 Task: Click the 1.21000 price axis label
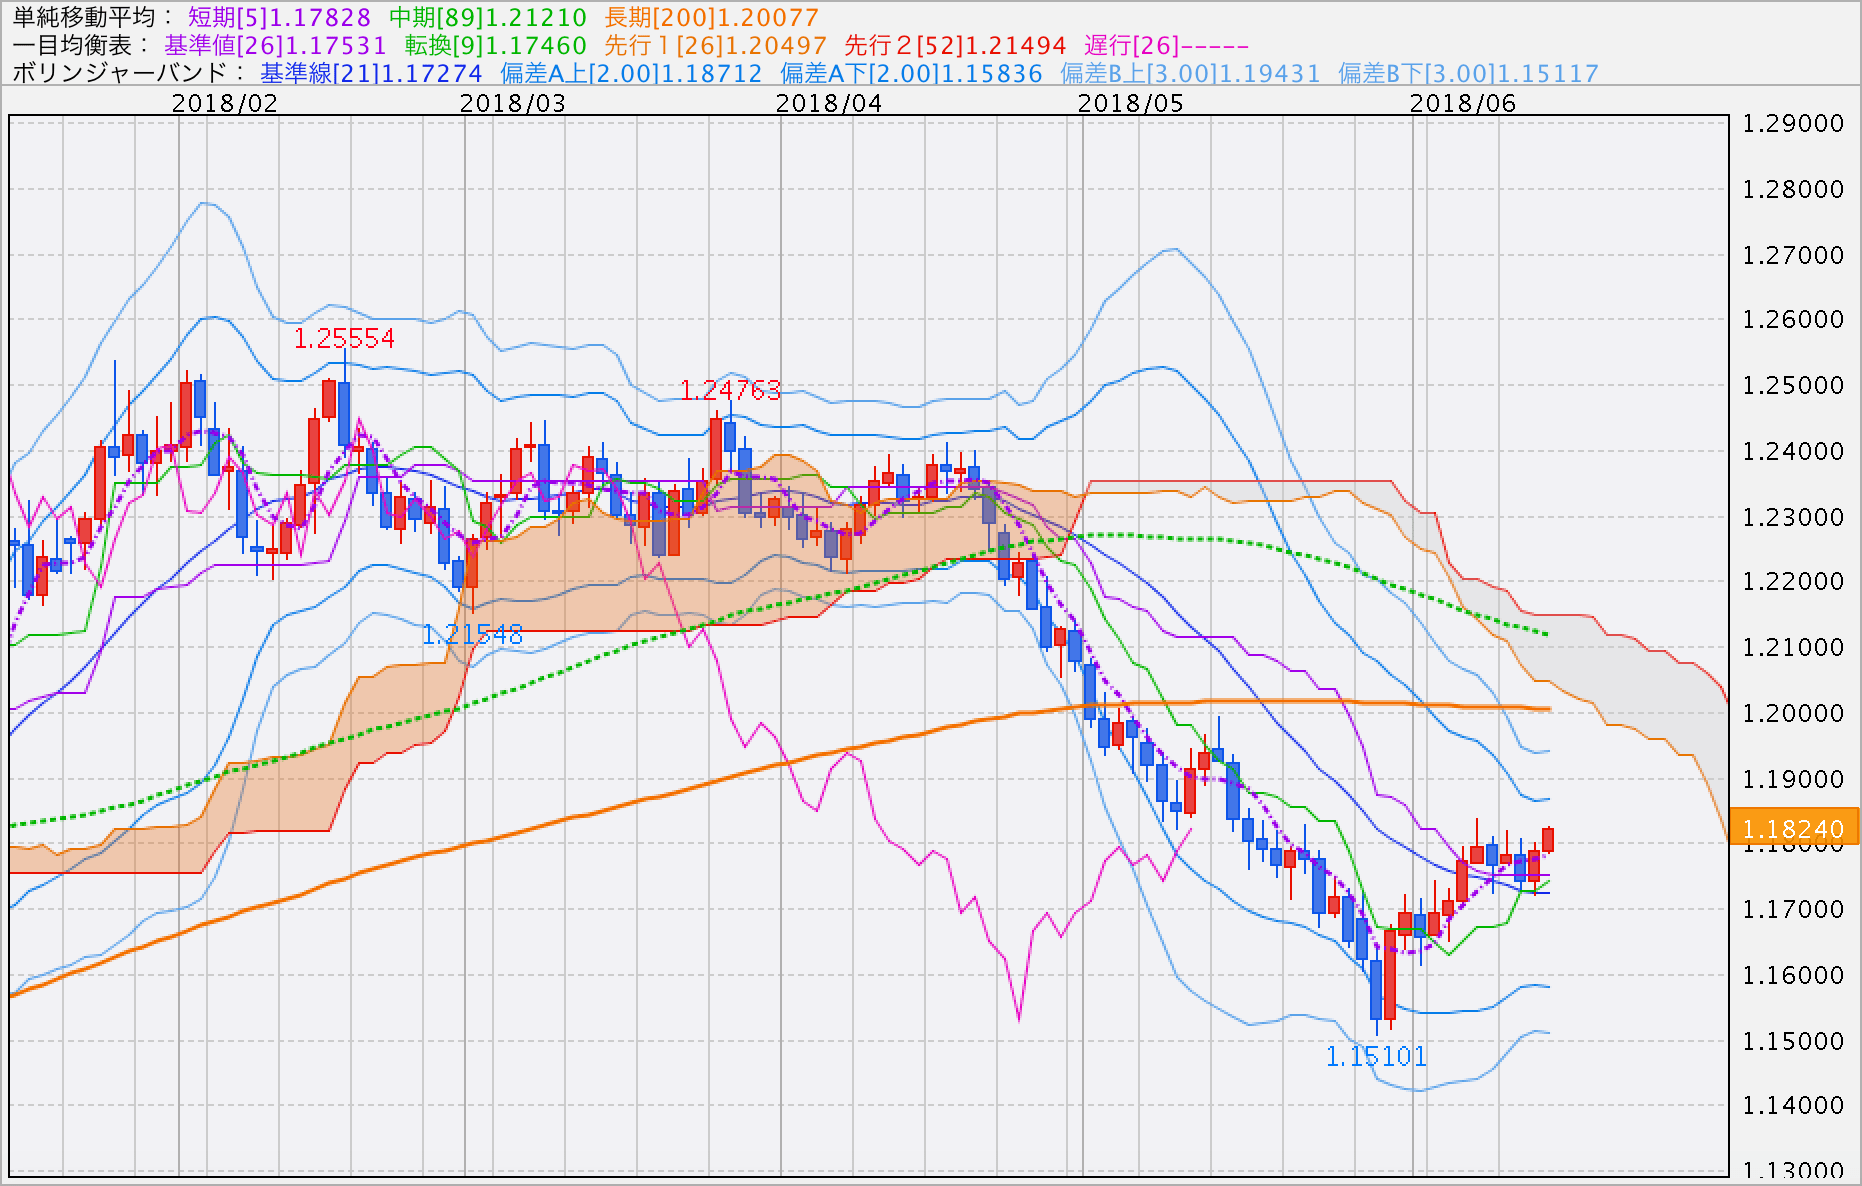point(1793,647)
